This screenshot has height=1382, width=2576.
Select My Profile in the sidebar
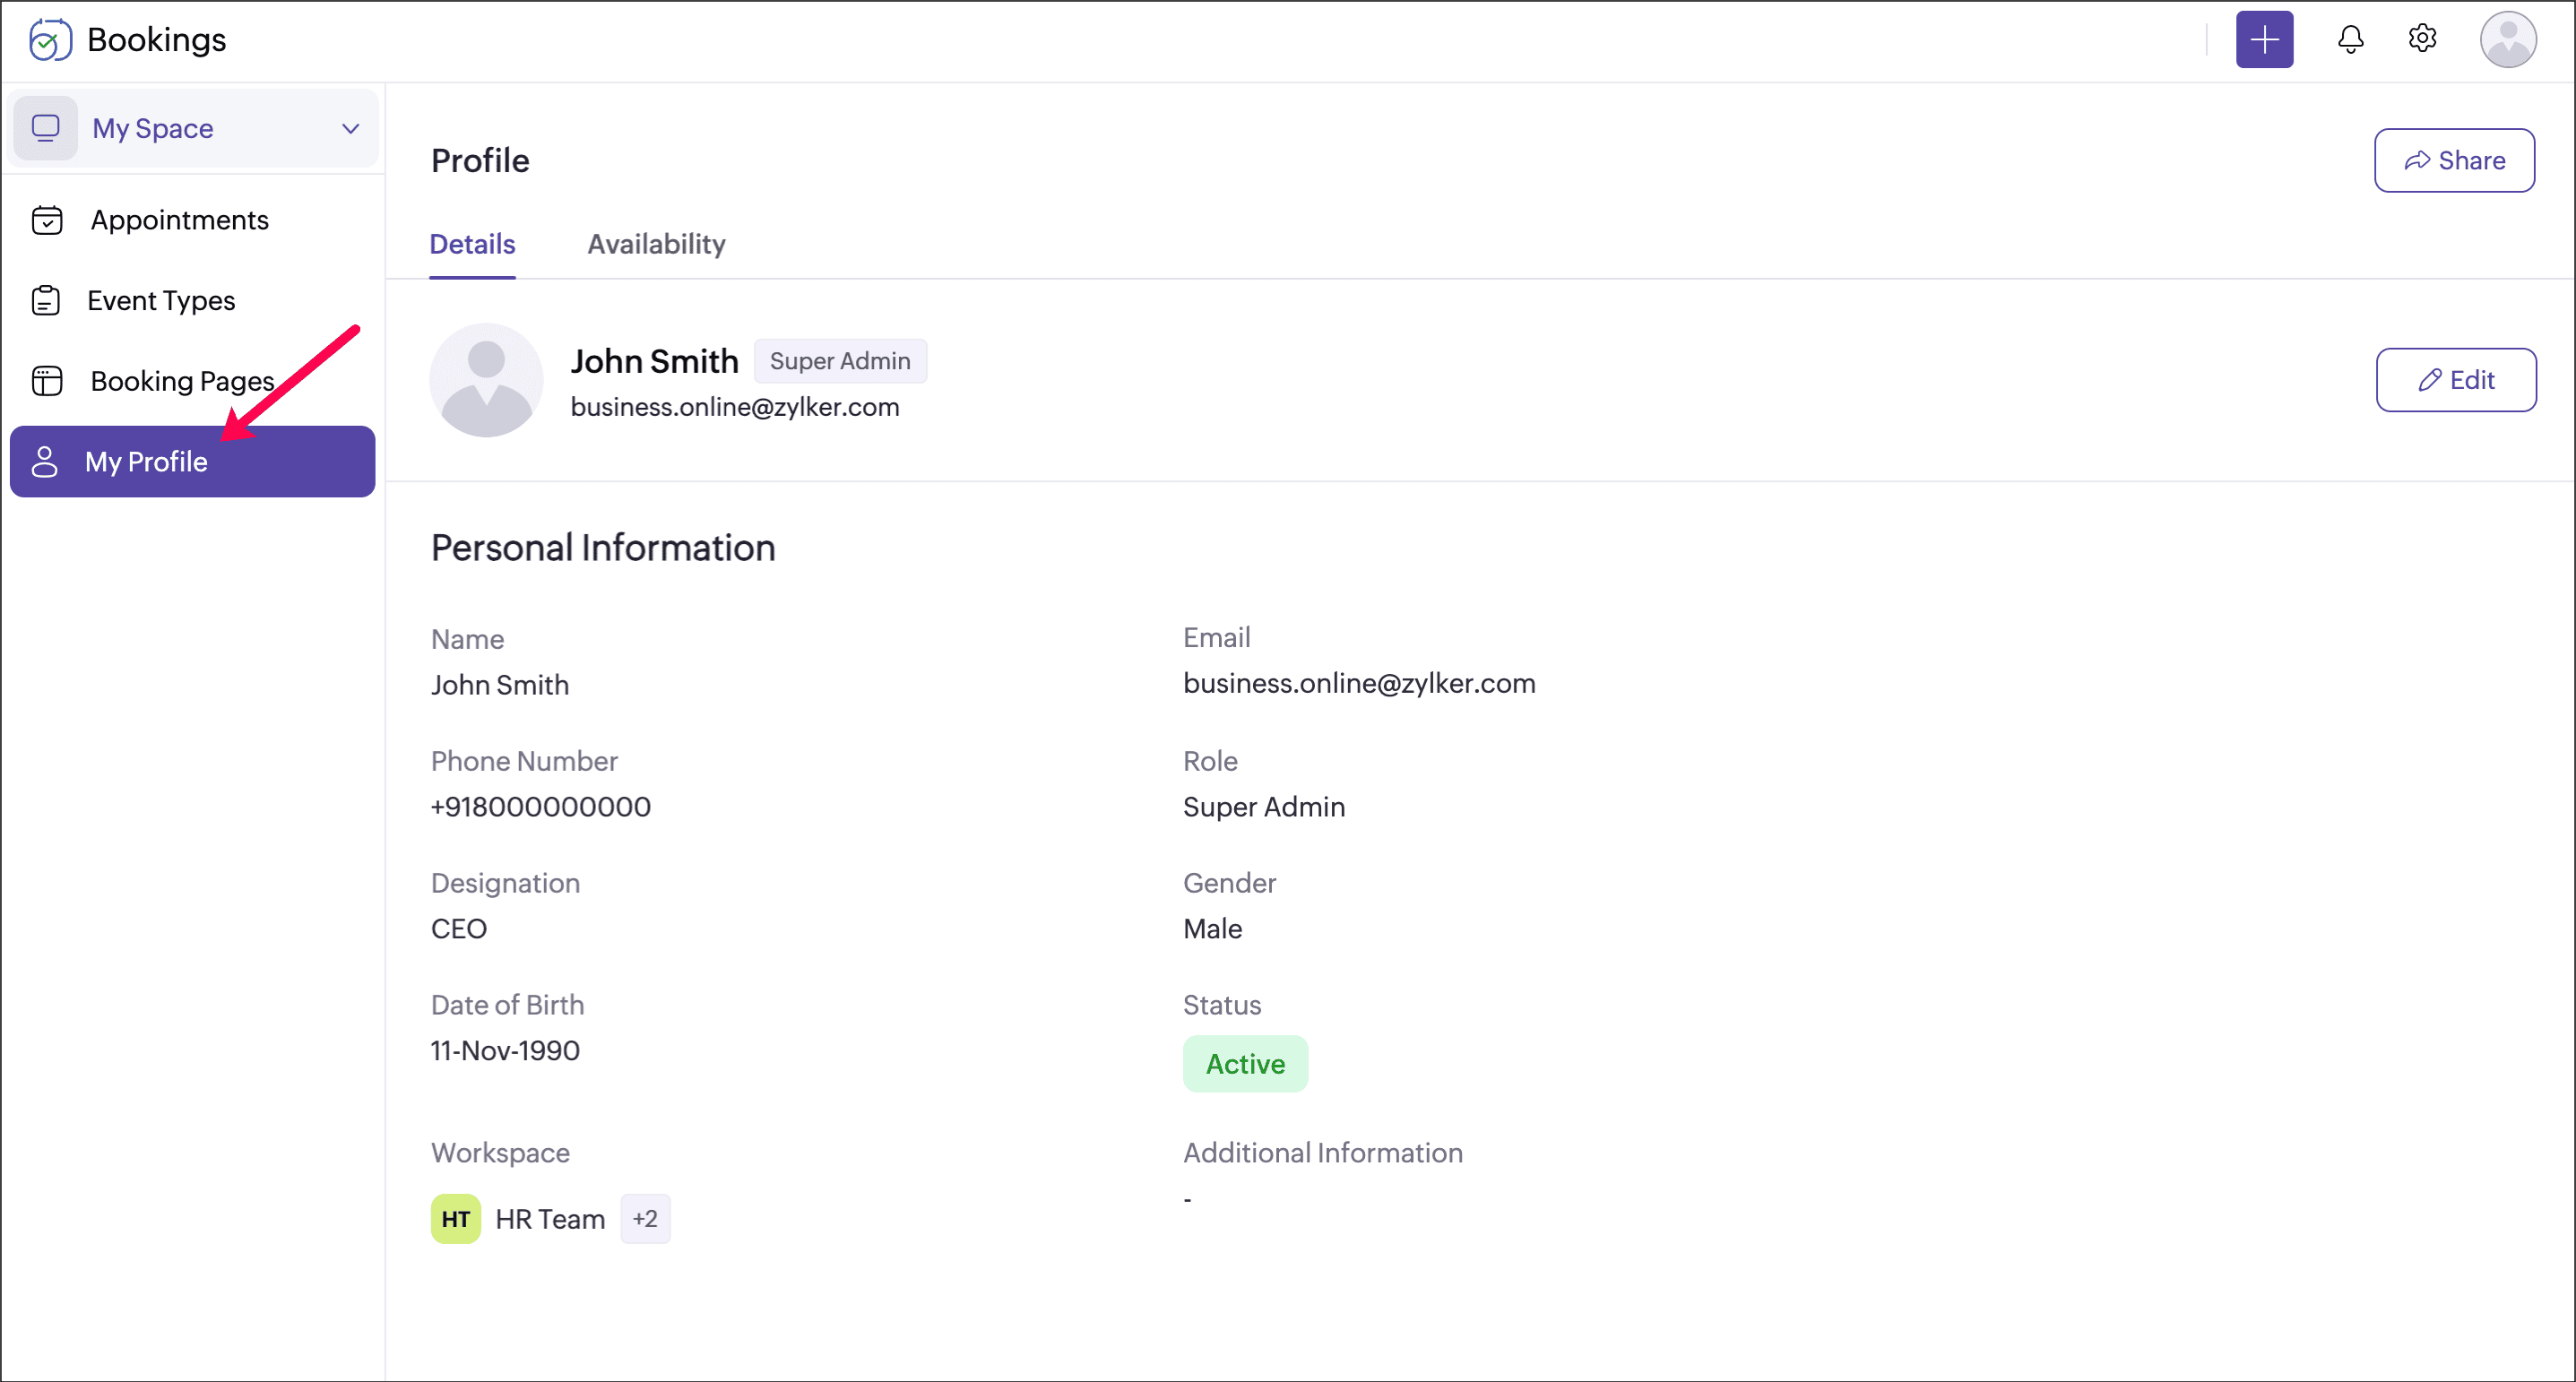(192, 462)
